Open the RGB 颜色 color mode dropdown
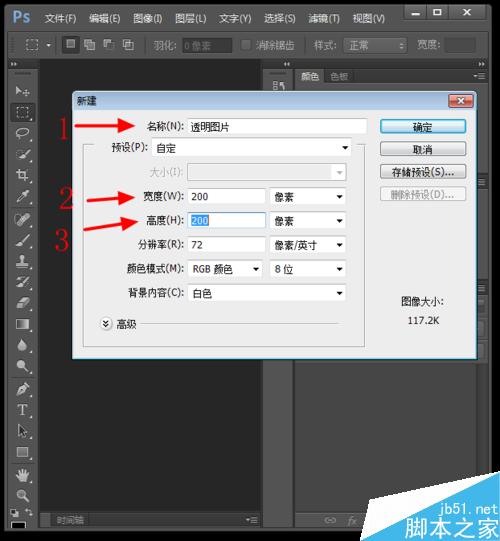This screenshot has height=541, width=500. (x=225, y=269)
